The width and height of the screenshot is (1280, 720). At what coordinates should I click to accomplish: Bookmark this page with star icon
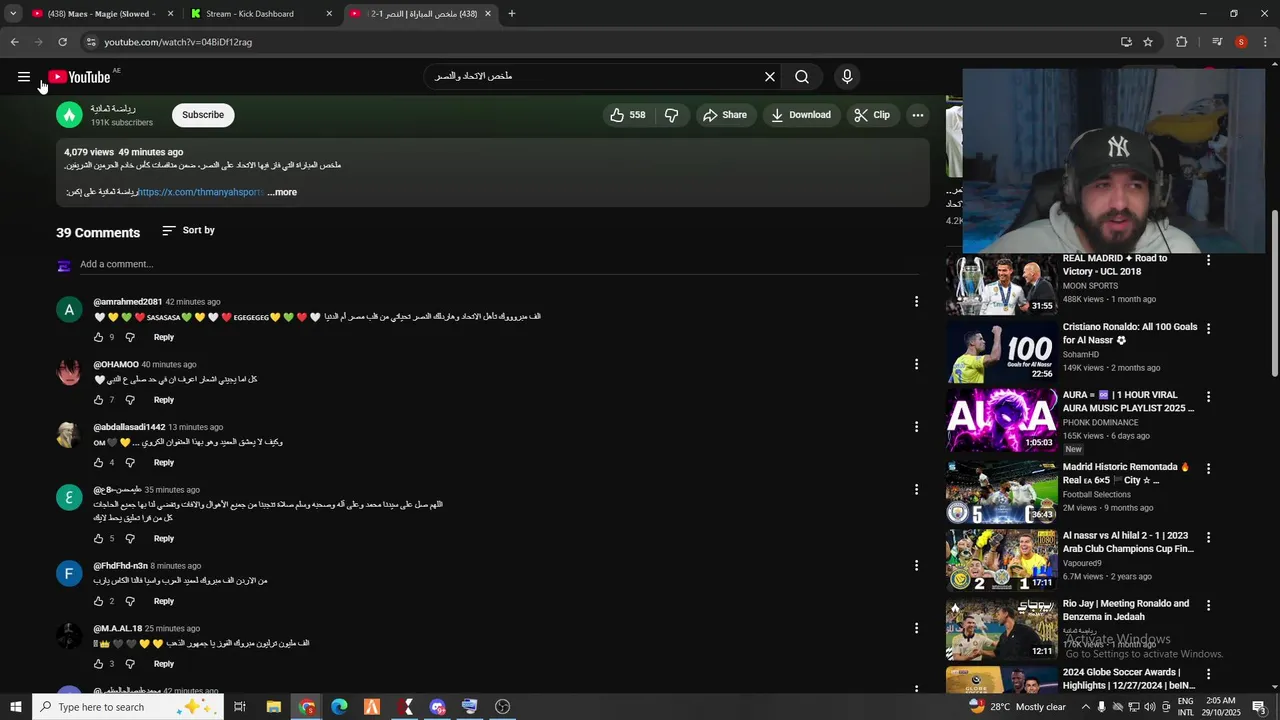pos(1148,42)
